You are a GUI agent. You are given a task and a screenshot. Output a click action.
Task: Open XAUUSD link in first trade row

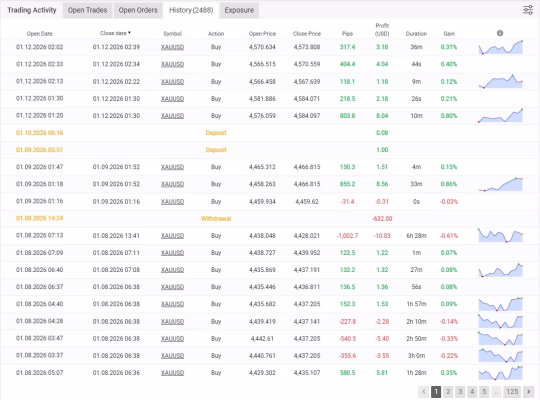pos(173,47)
